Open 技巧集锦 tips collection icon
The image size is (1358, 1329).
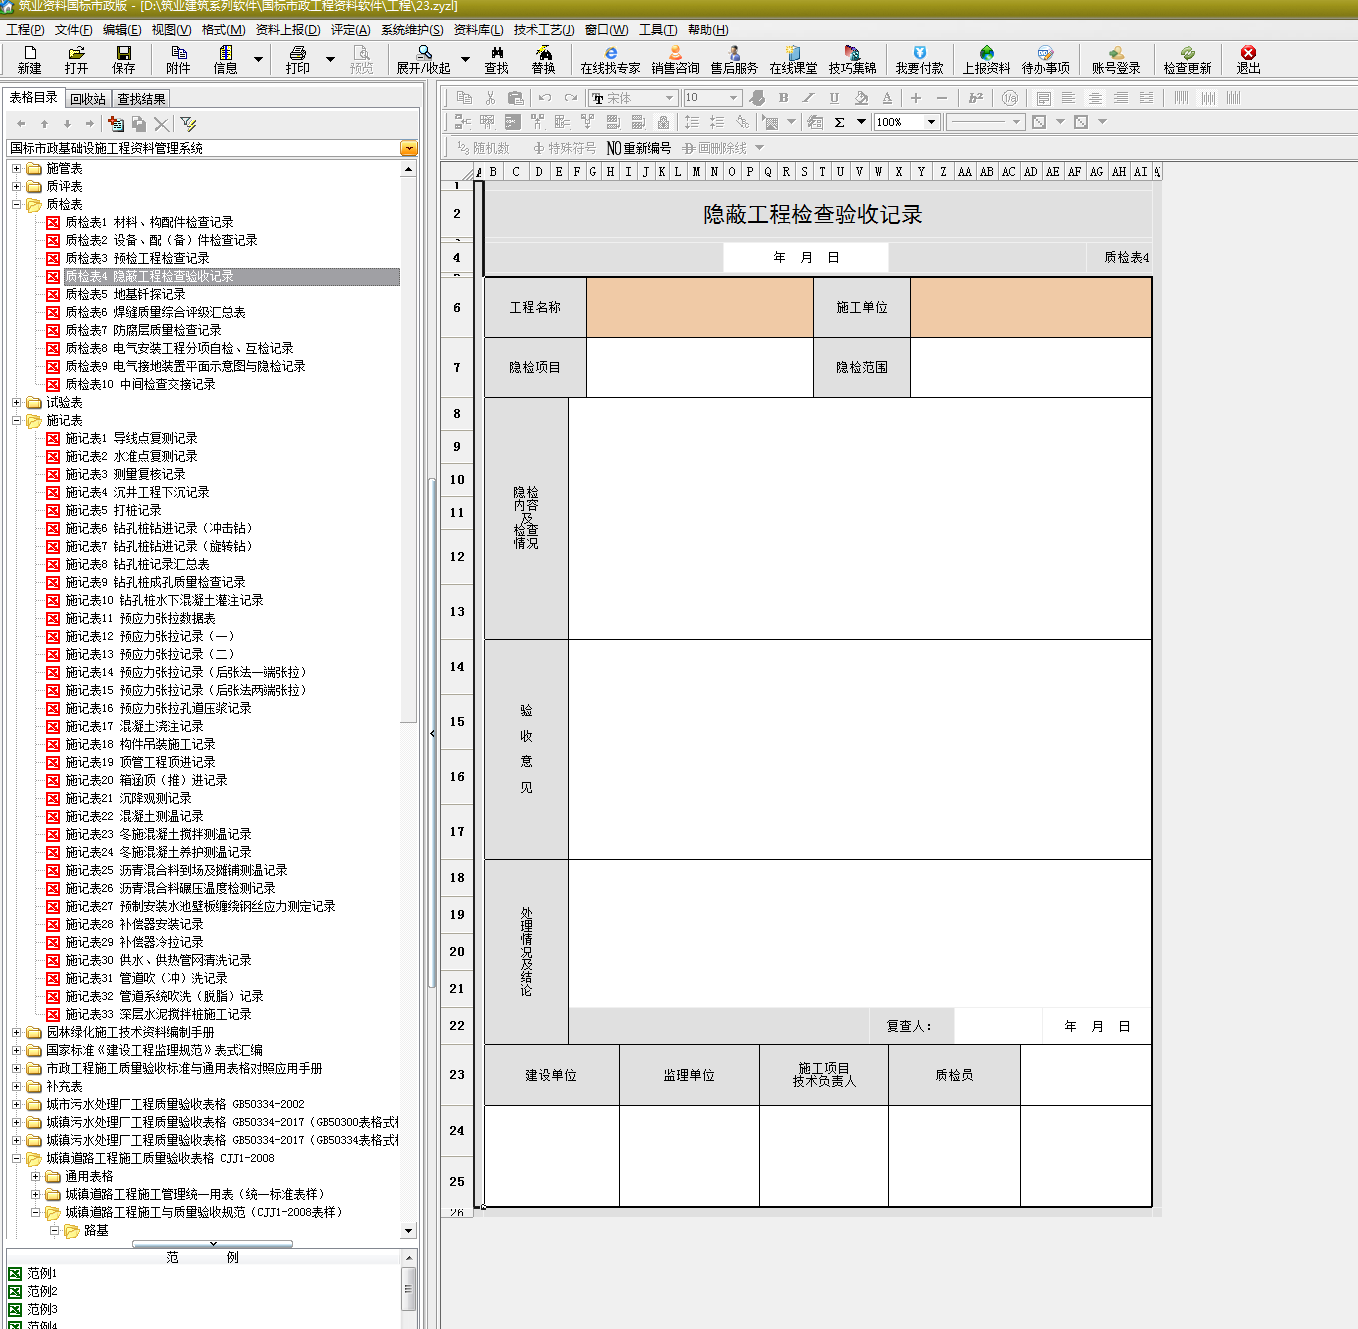coord(853,60)
